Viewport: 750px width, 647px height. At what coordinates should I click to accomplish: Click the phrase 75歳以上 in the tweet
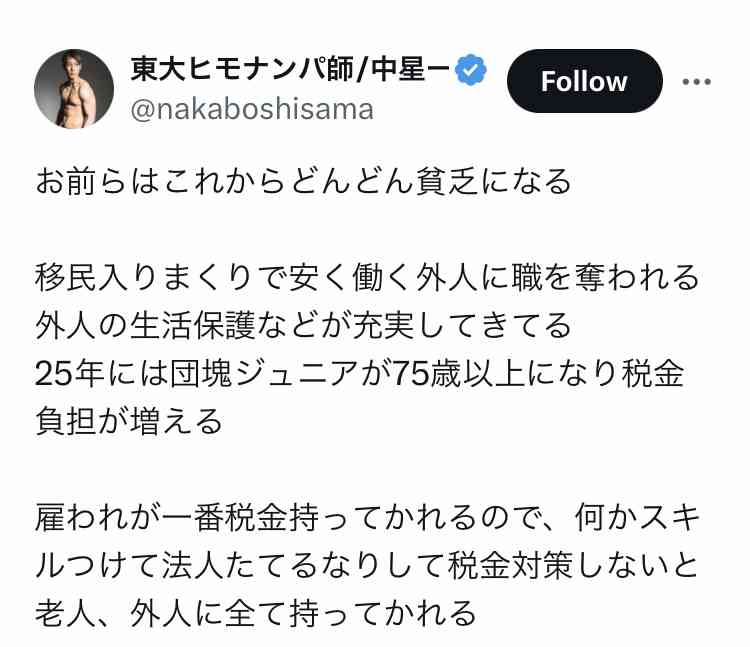[x=459, y=374]
